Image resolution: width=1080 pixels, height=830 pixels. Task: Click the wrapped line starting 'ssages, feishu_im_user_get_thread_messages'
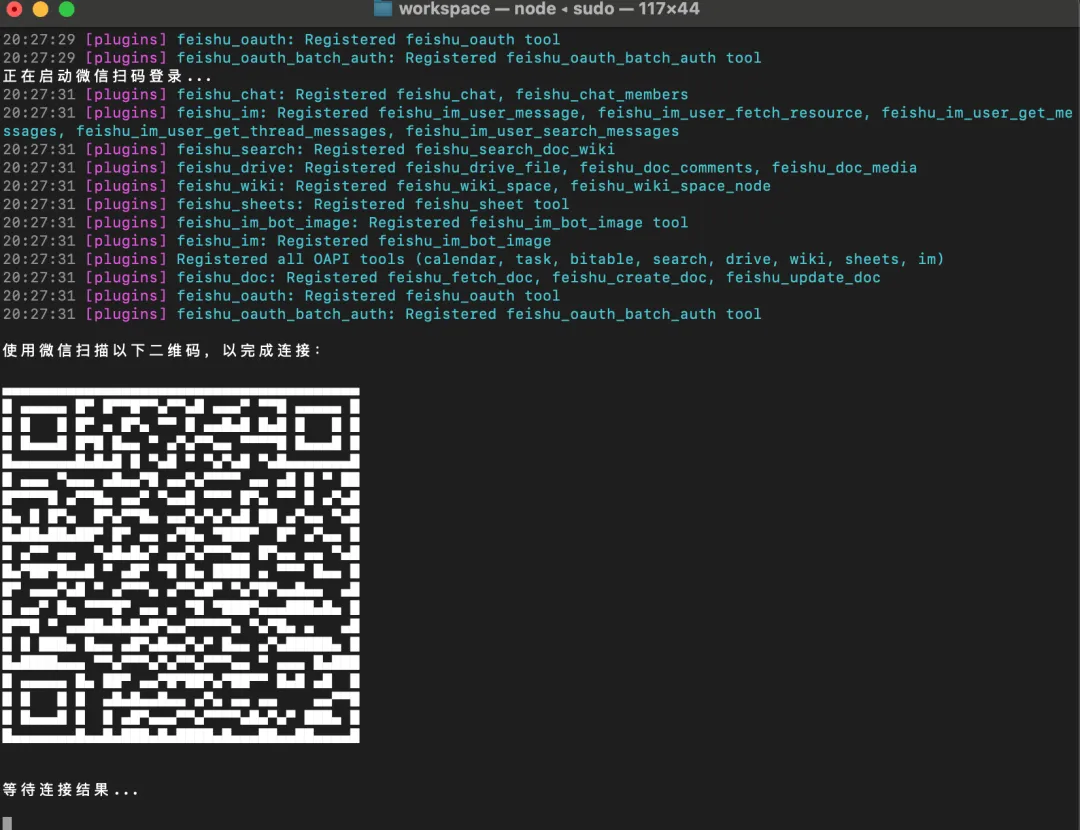click(x=341, y=131)
